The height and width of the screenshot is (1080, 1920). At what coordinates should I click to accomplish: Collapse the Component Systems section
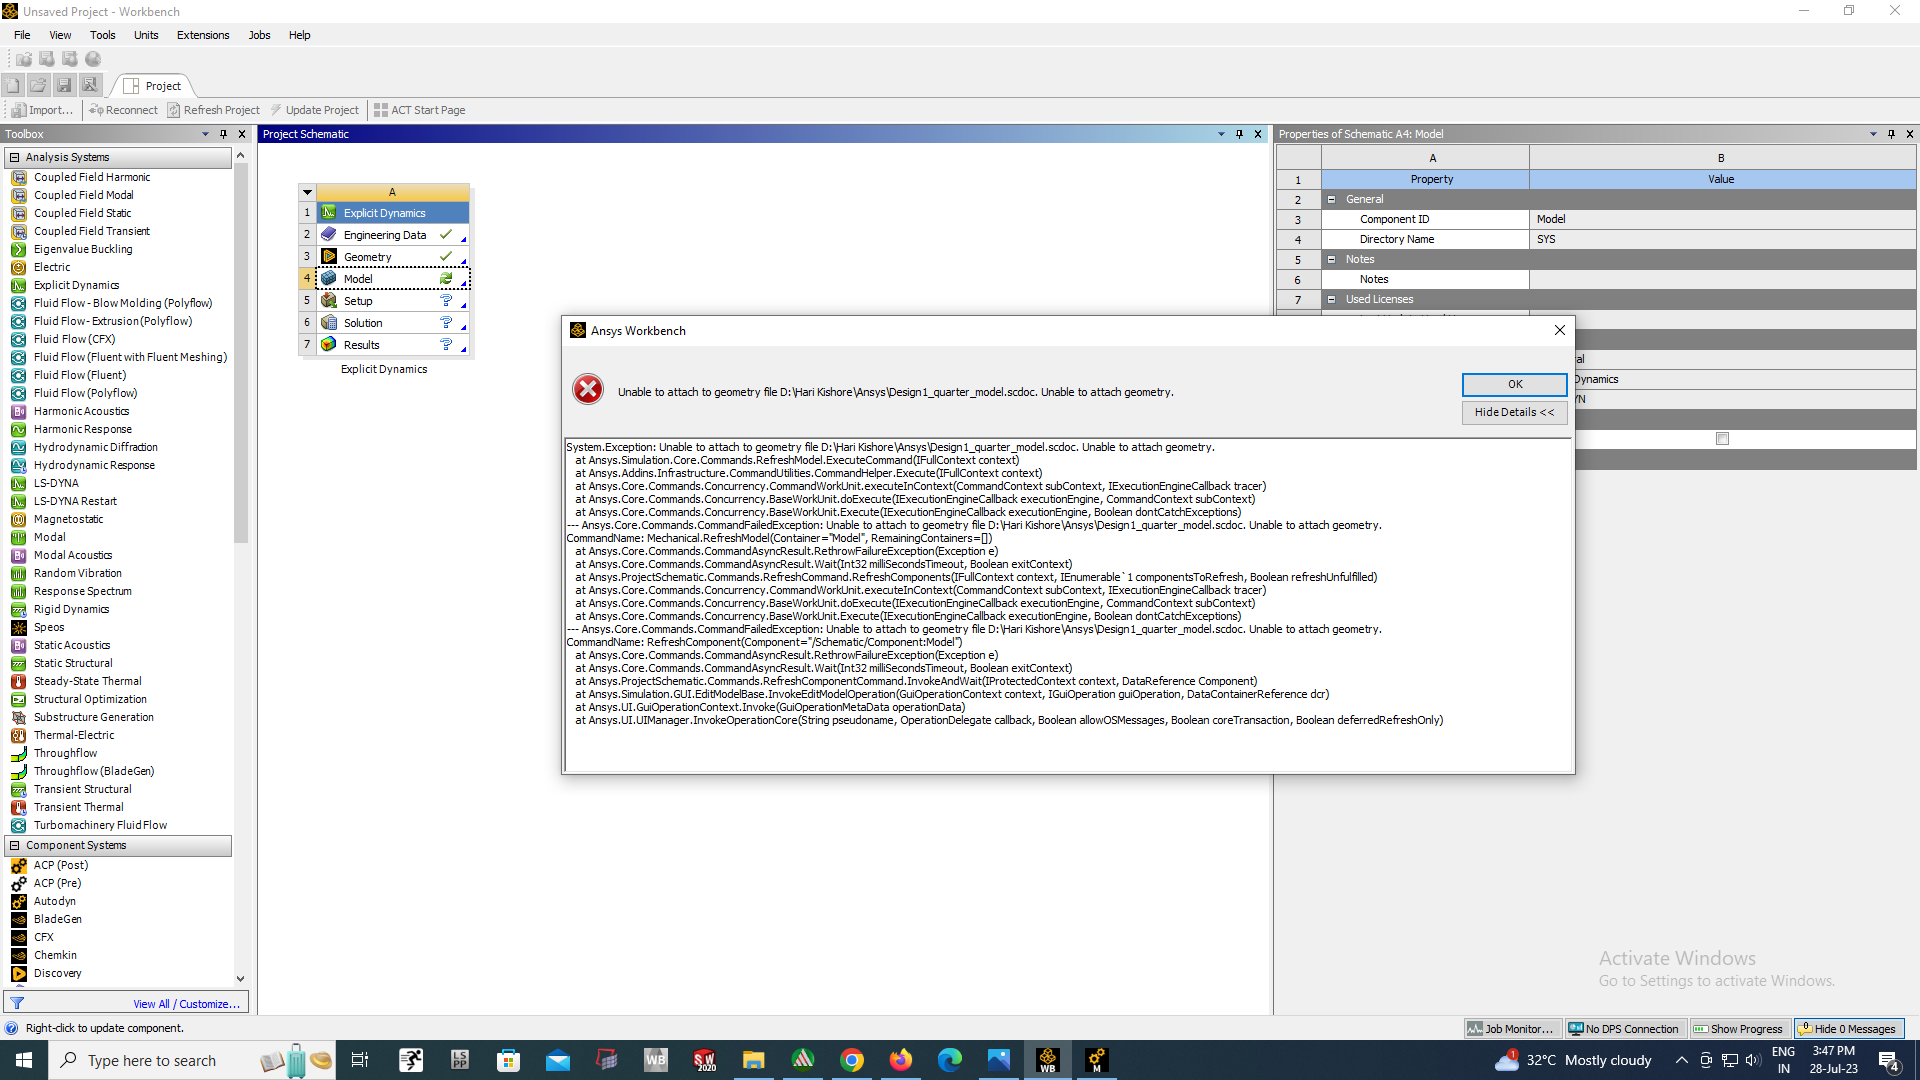pos(15,845)
